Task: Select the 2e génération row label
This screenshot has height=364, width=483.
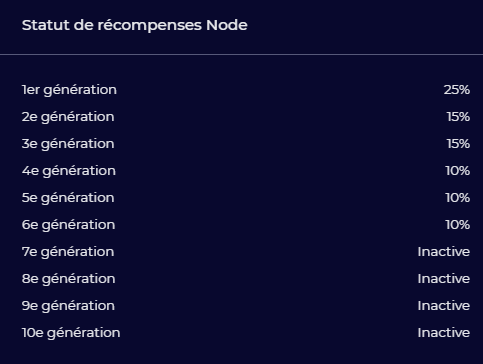Action: pyautogui.click(x=68, y=117)
